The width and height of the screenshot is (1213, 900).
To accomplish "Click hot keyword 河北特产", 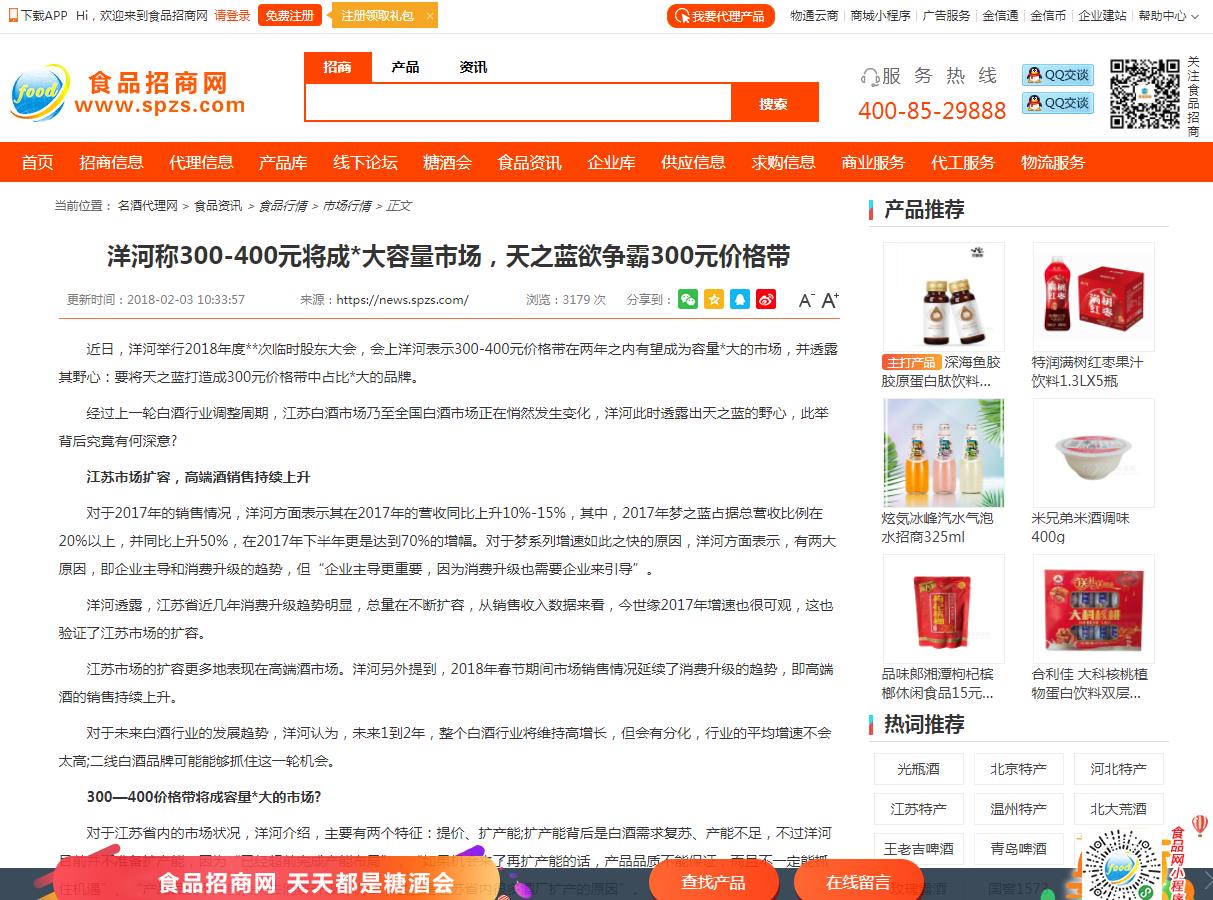I will [1118, 769].
